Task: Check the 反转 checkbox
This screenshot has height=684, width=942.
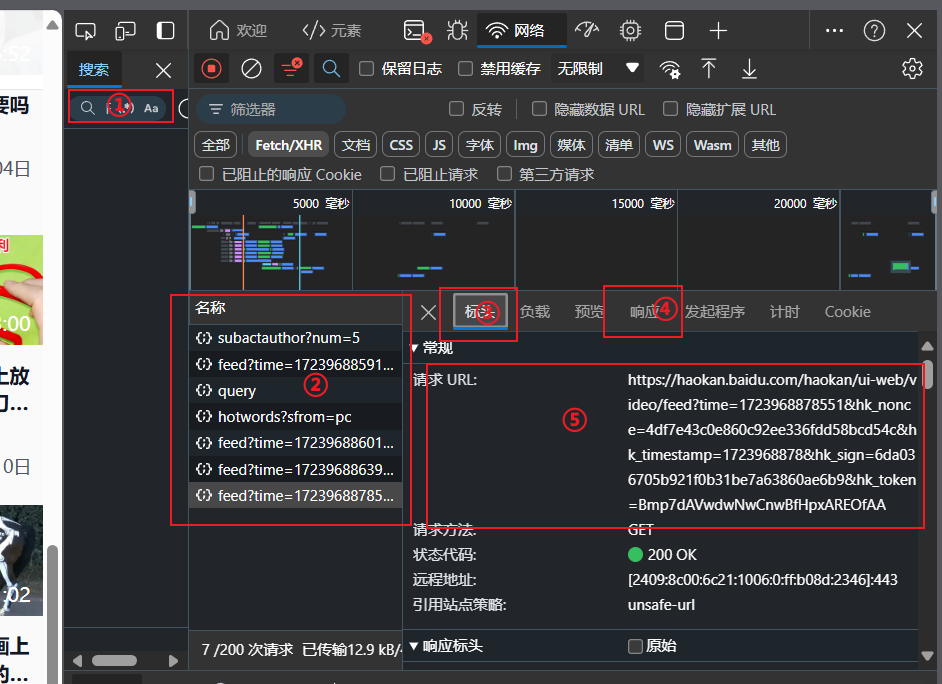Action: (x=457, y=109)
